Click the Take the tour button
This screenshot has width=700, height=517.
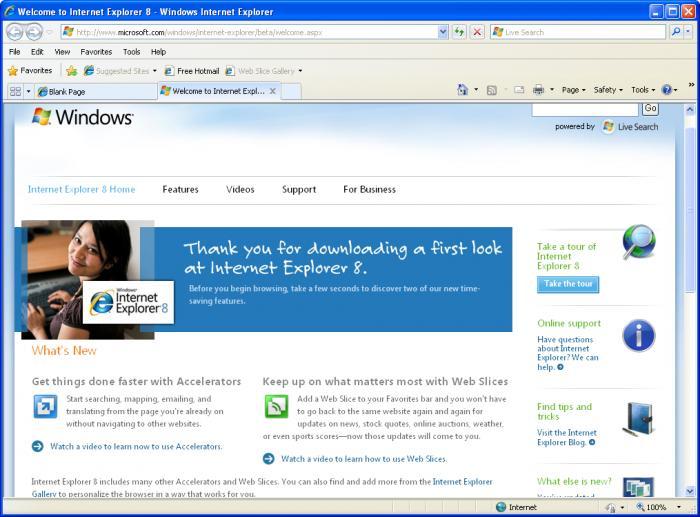tap(568, 284)
